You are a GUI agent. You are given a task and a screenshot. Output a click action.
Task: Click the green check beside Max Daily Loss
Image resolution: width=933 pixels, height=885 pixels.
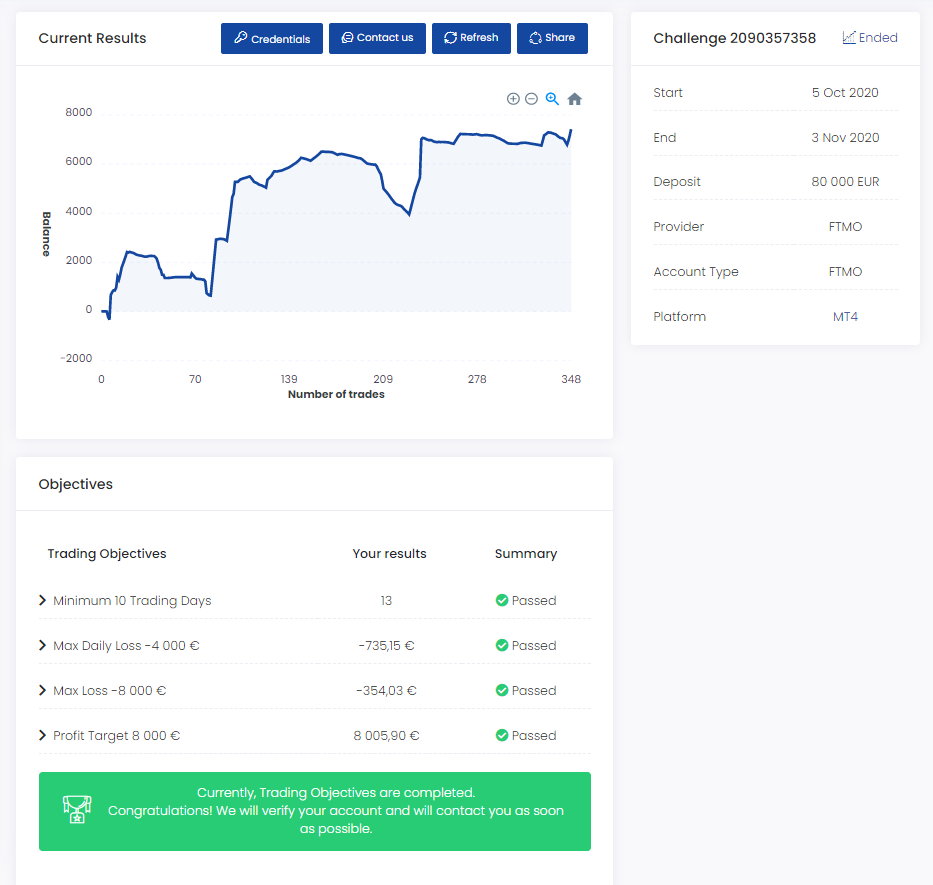coord(502,646)
